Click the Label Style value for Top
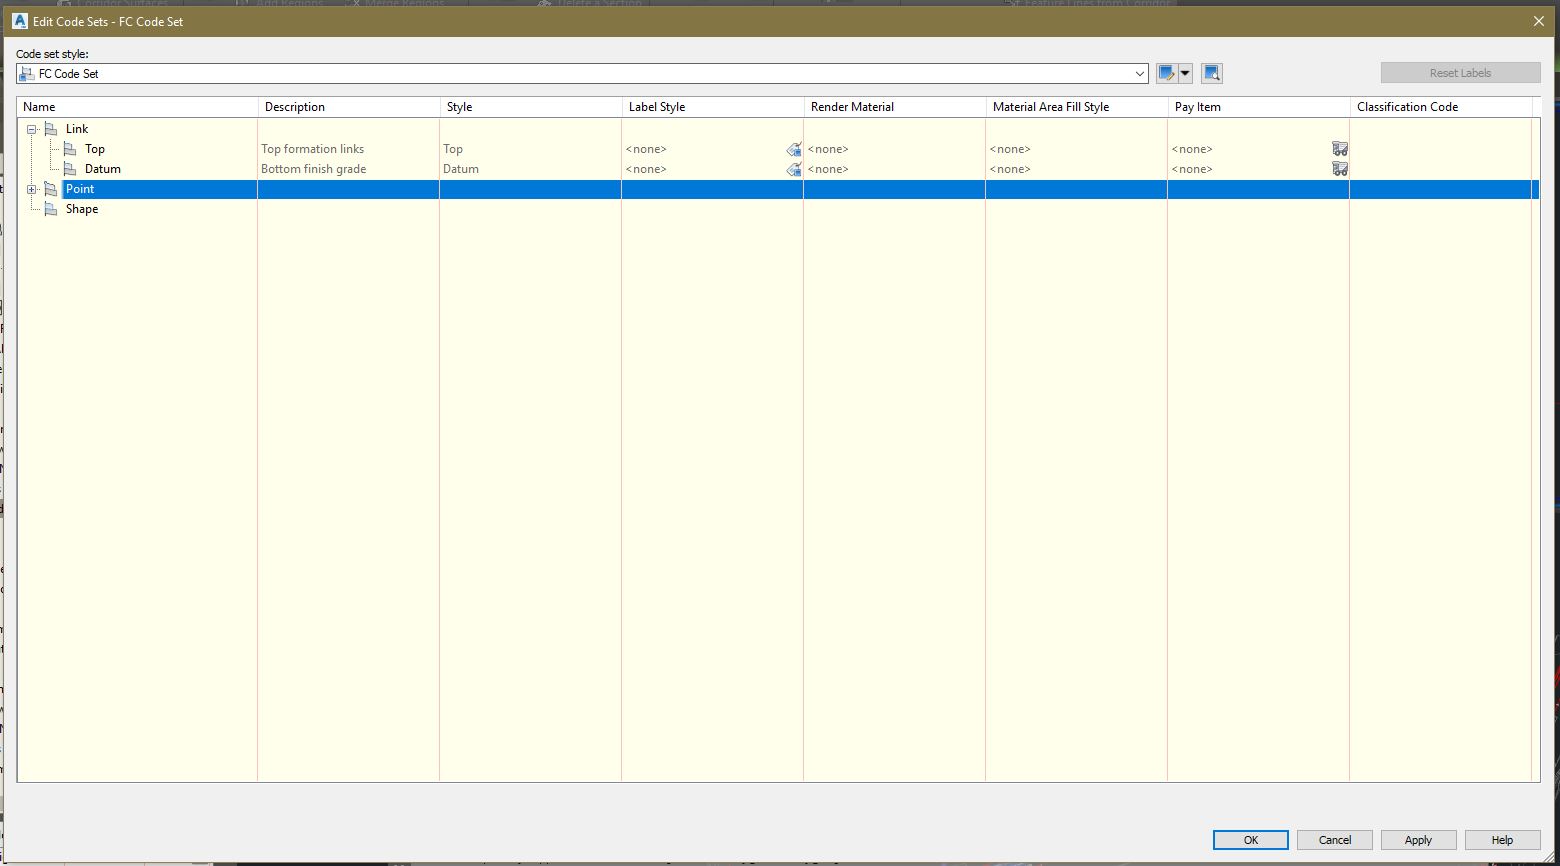The width and height of the screenshot is (1560, 866). pyautogui.click(x=646, y=149)
